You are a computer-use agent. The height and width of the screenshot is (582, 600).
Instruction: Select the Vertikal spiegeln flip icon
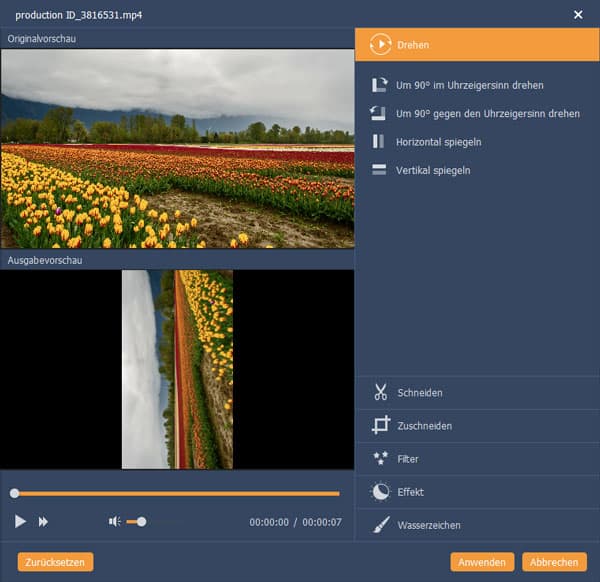[379, 170]
